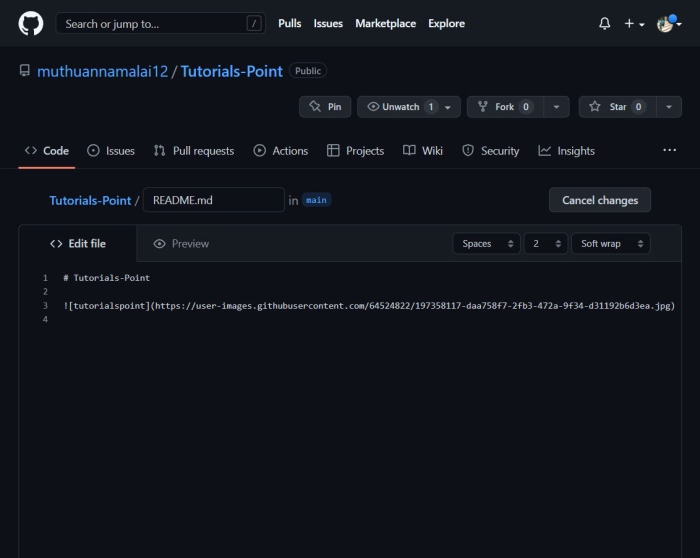Click the repository book icon

coord(25,71)
